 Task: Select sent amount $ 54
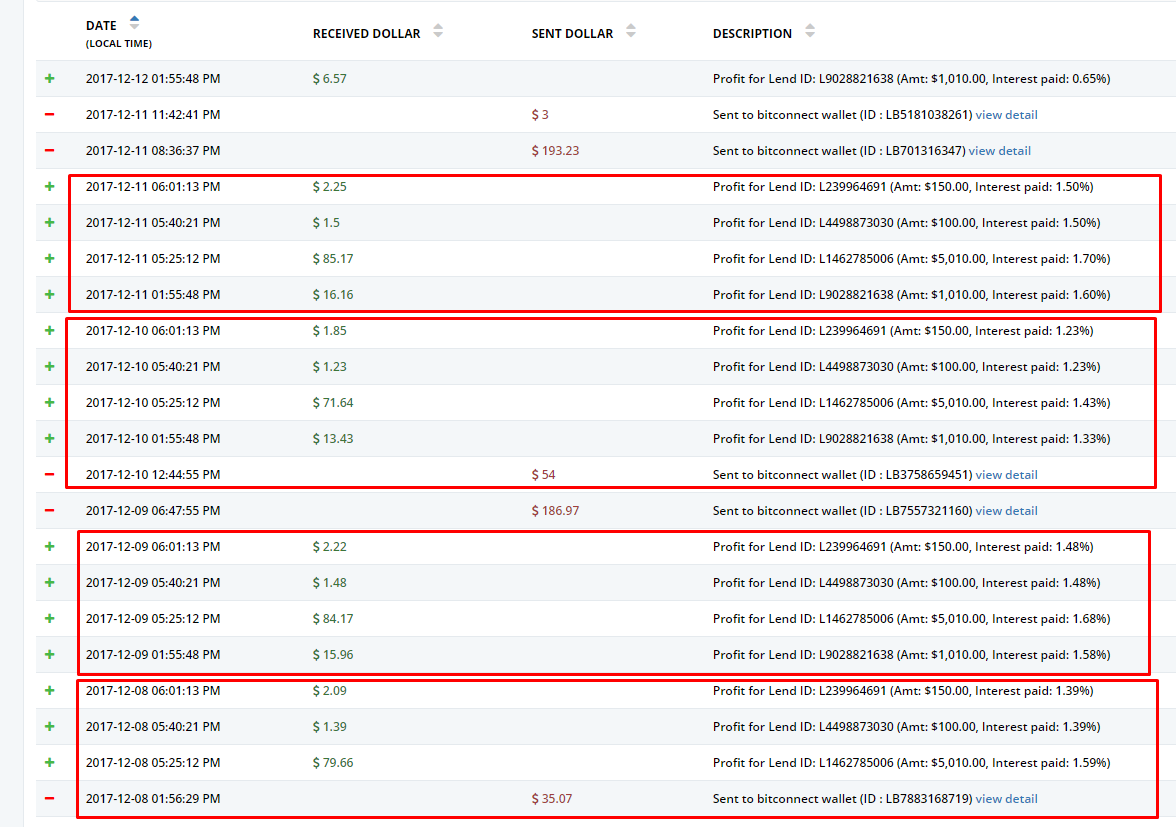[x=544, y=475]
